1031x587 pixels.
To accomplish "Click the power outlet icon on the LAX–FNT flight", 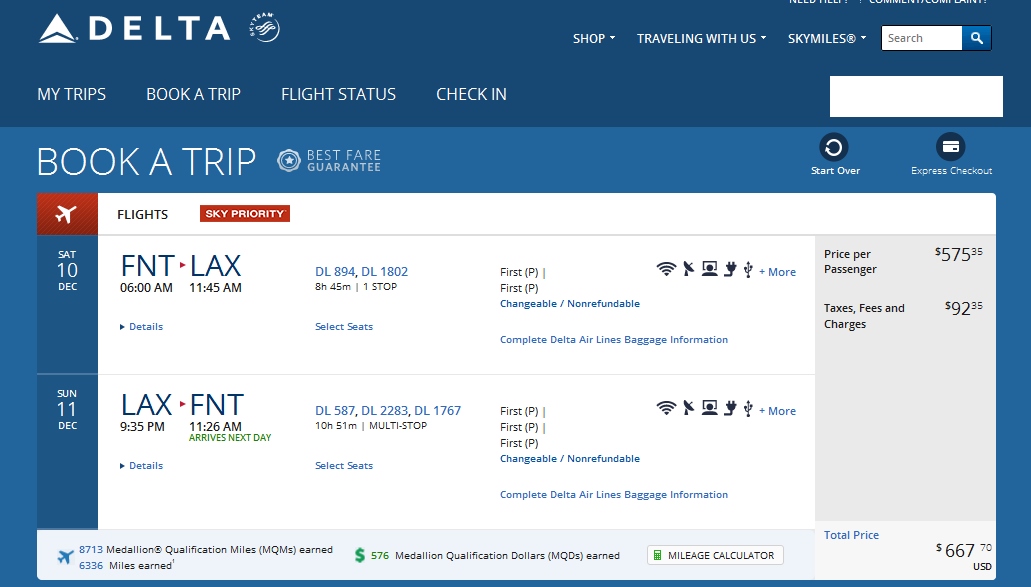I will point(730,408).
